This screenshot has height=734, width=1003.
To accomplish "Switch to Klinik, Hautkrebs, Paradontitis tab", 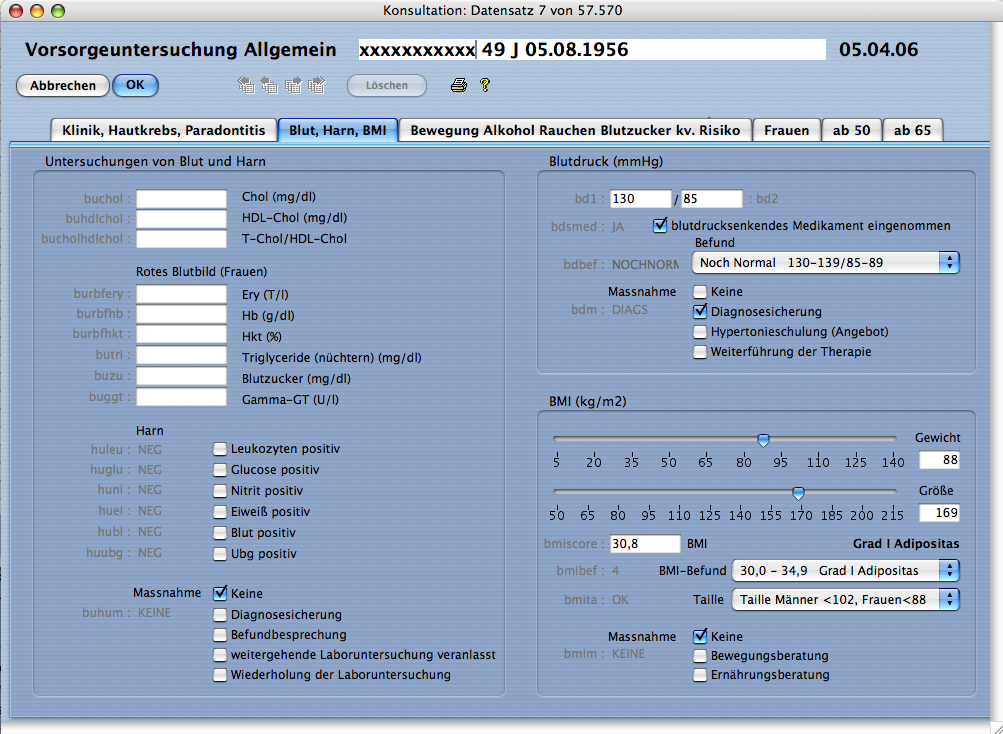I will tap(164, 130).
